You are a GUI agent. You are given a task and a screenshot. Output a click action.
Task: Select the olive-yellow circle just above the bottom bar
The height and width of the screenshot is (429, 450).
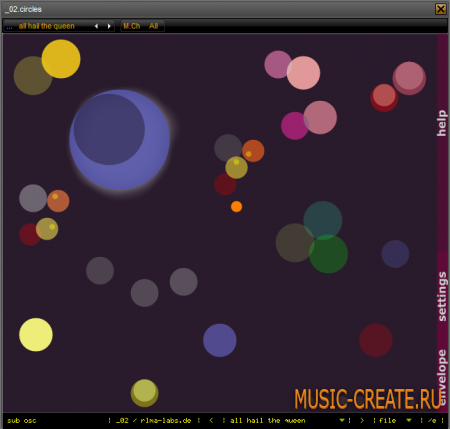144,393
